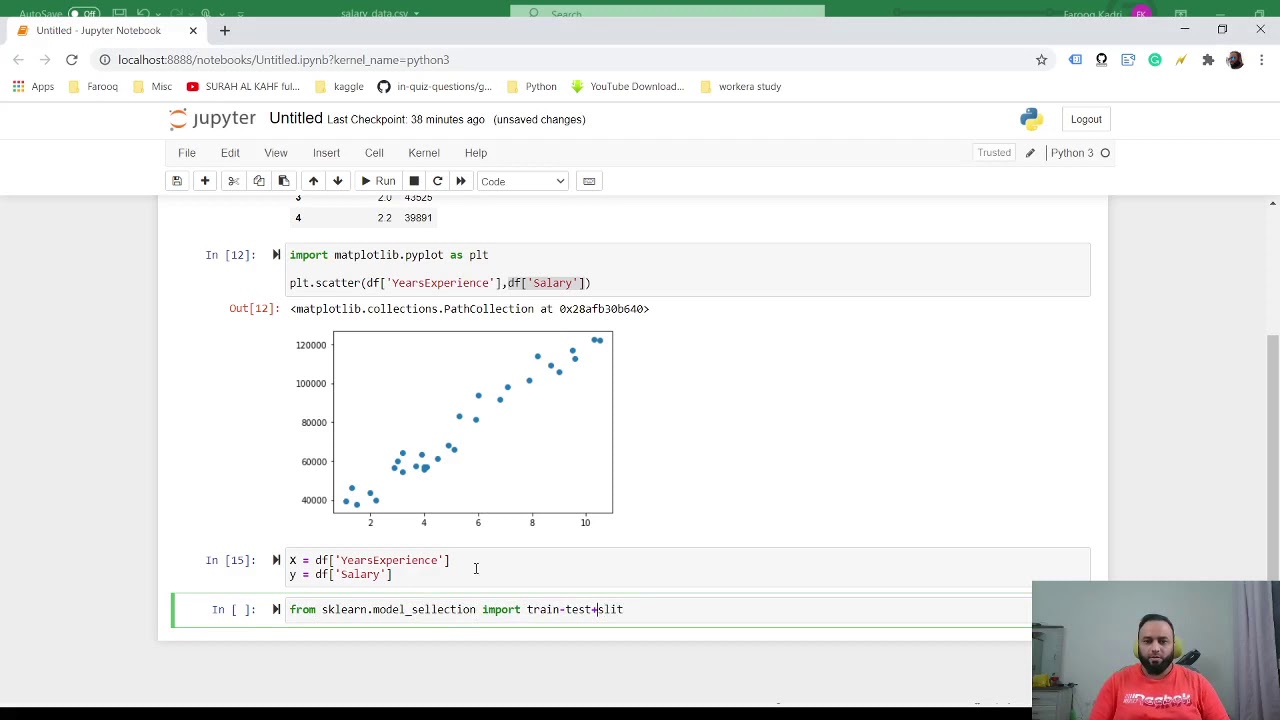
Task: Restart the kernel with the circular arrow
Action: coord(437,181)
